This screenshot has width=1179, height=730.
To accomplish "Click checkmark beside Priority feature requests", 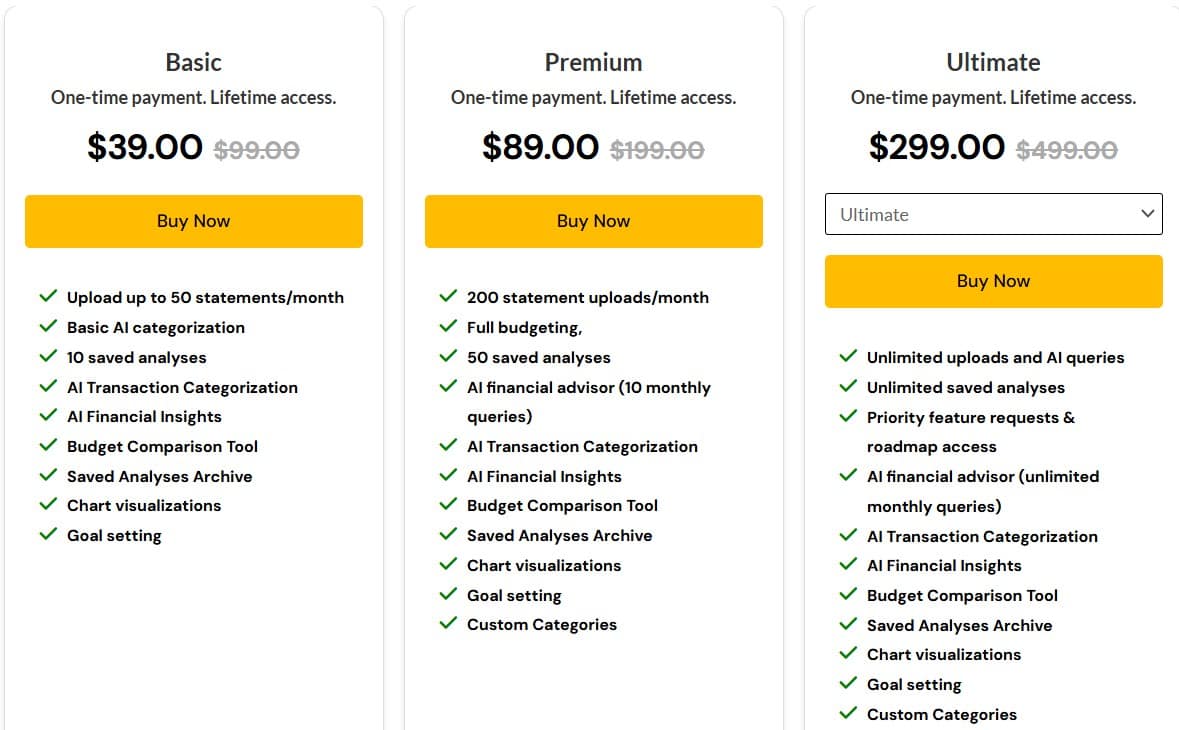I will [x=848, y=417].
